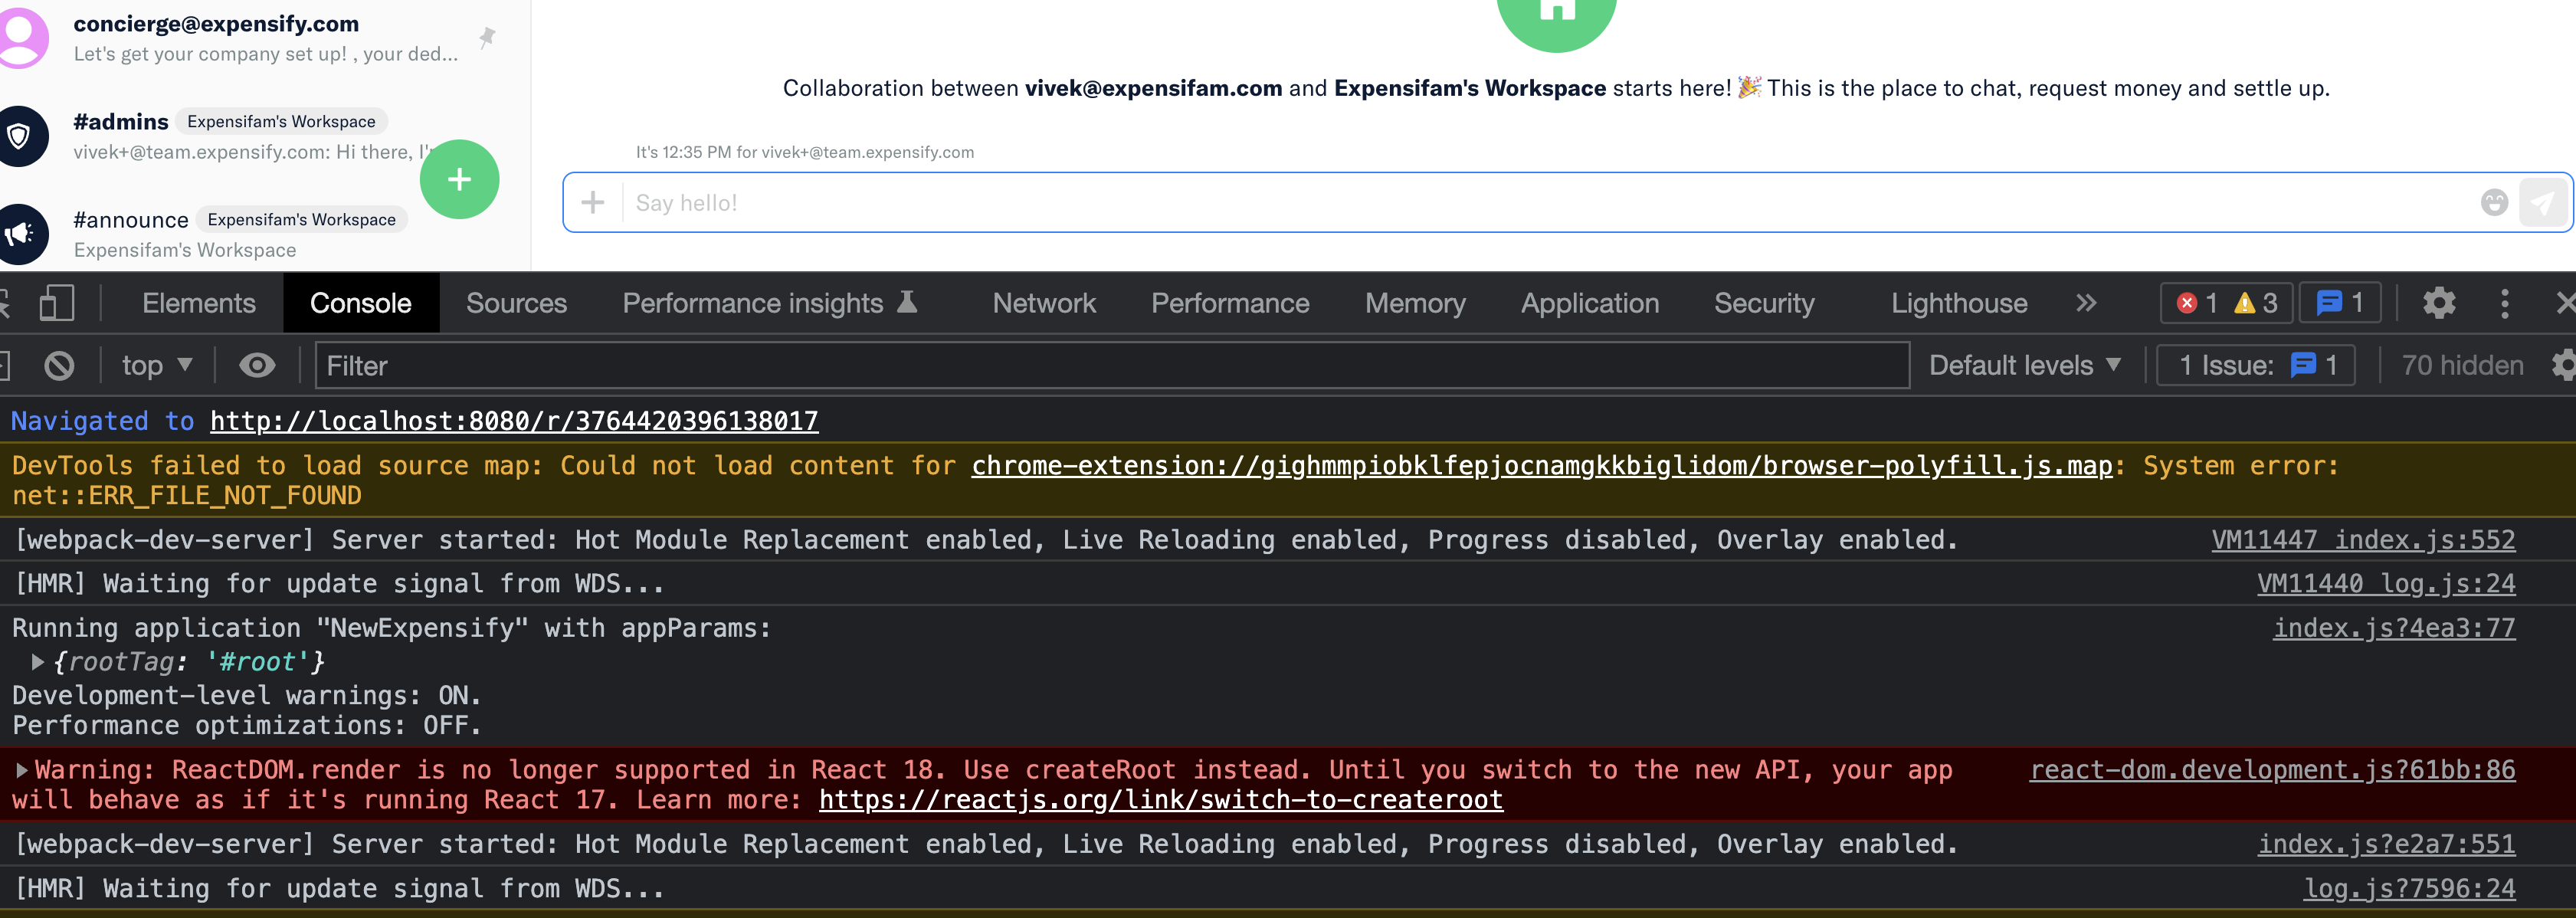Toggle the live expression eye icon

point(257,366)
